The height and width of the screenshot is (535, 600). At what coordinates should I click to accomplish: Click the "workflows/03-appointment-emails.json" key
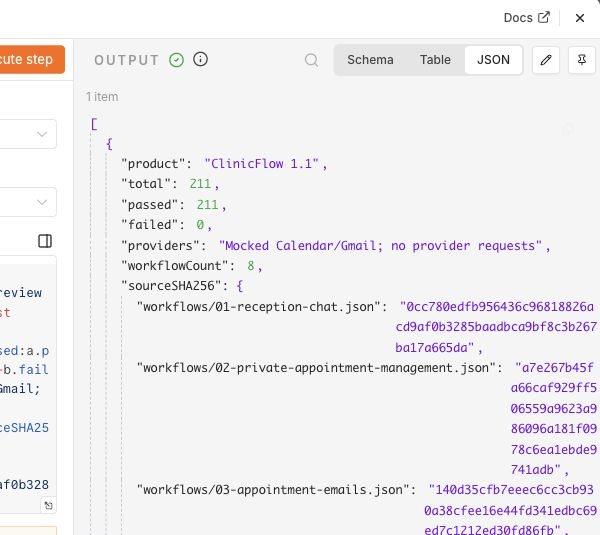click(273, 490)
